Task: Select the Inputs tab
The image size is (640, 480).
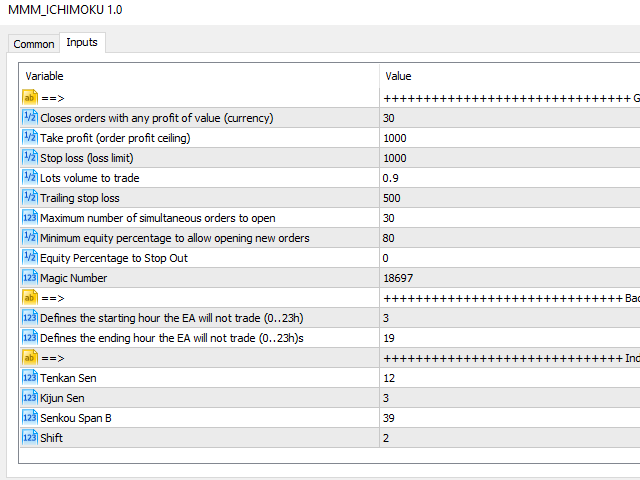Action: (x=82, y=43)
